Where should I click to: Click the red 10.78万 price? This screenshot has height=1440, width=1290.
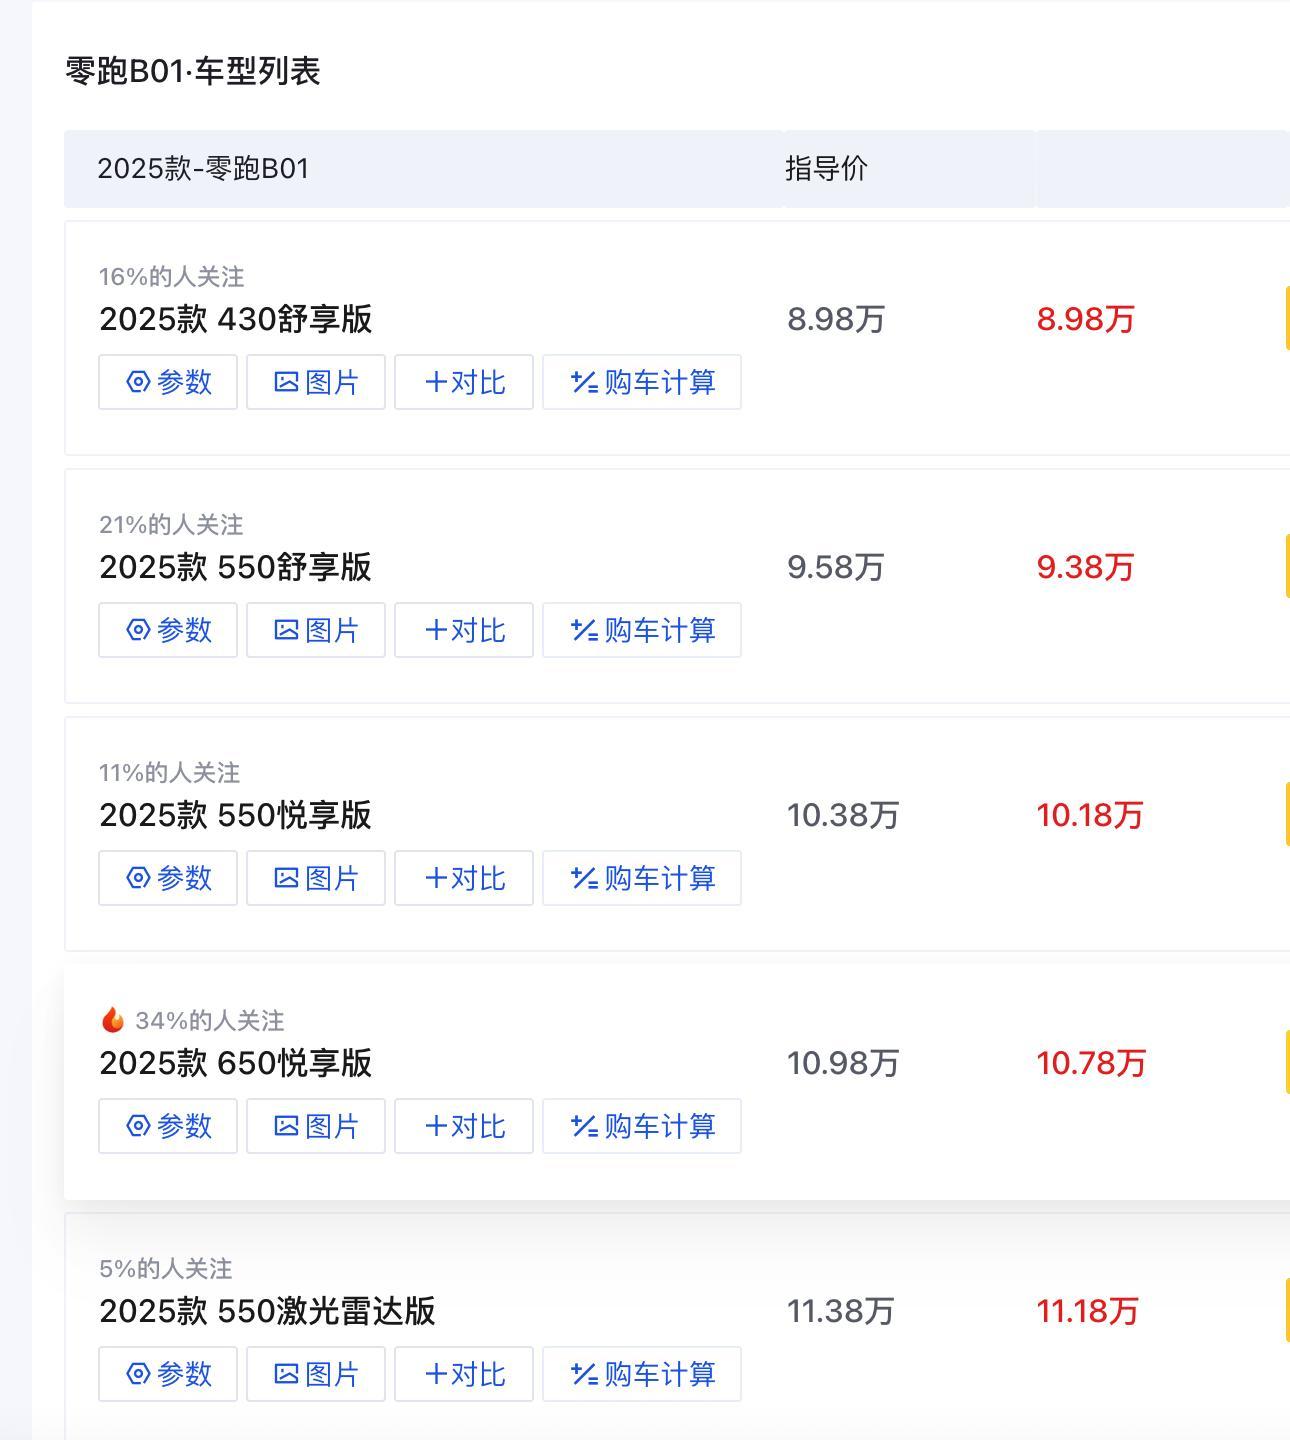coord(1090,1063)
